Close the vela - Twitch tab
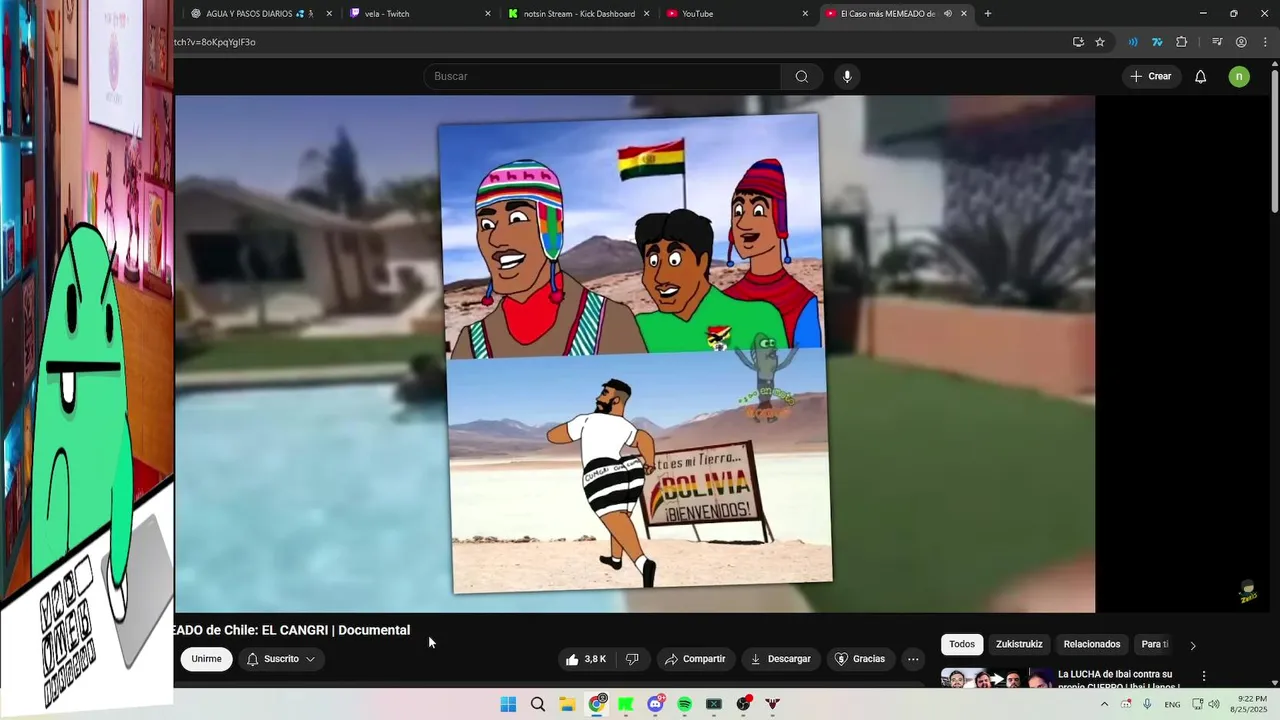This screenshot has width=1280, height=720. 488,14
